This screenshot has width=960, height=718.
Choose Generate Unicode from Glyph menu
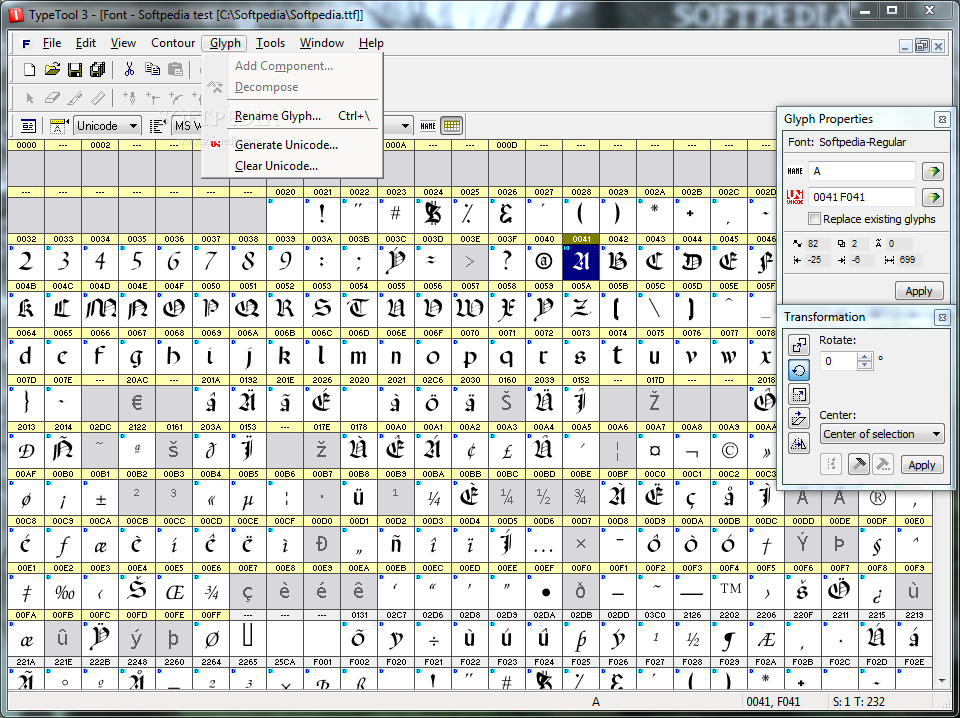point(292,145)
